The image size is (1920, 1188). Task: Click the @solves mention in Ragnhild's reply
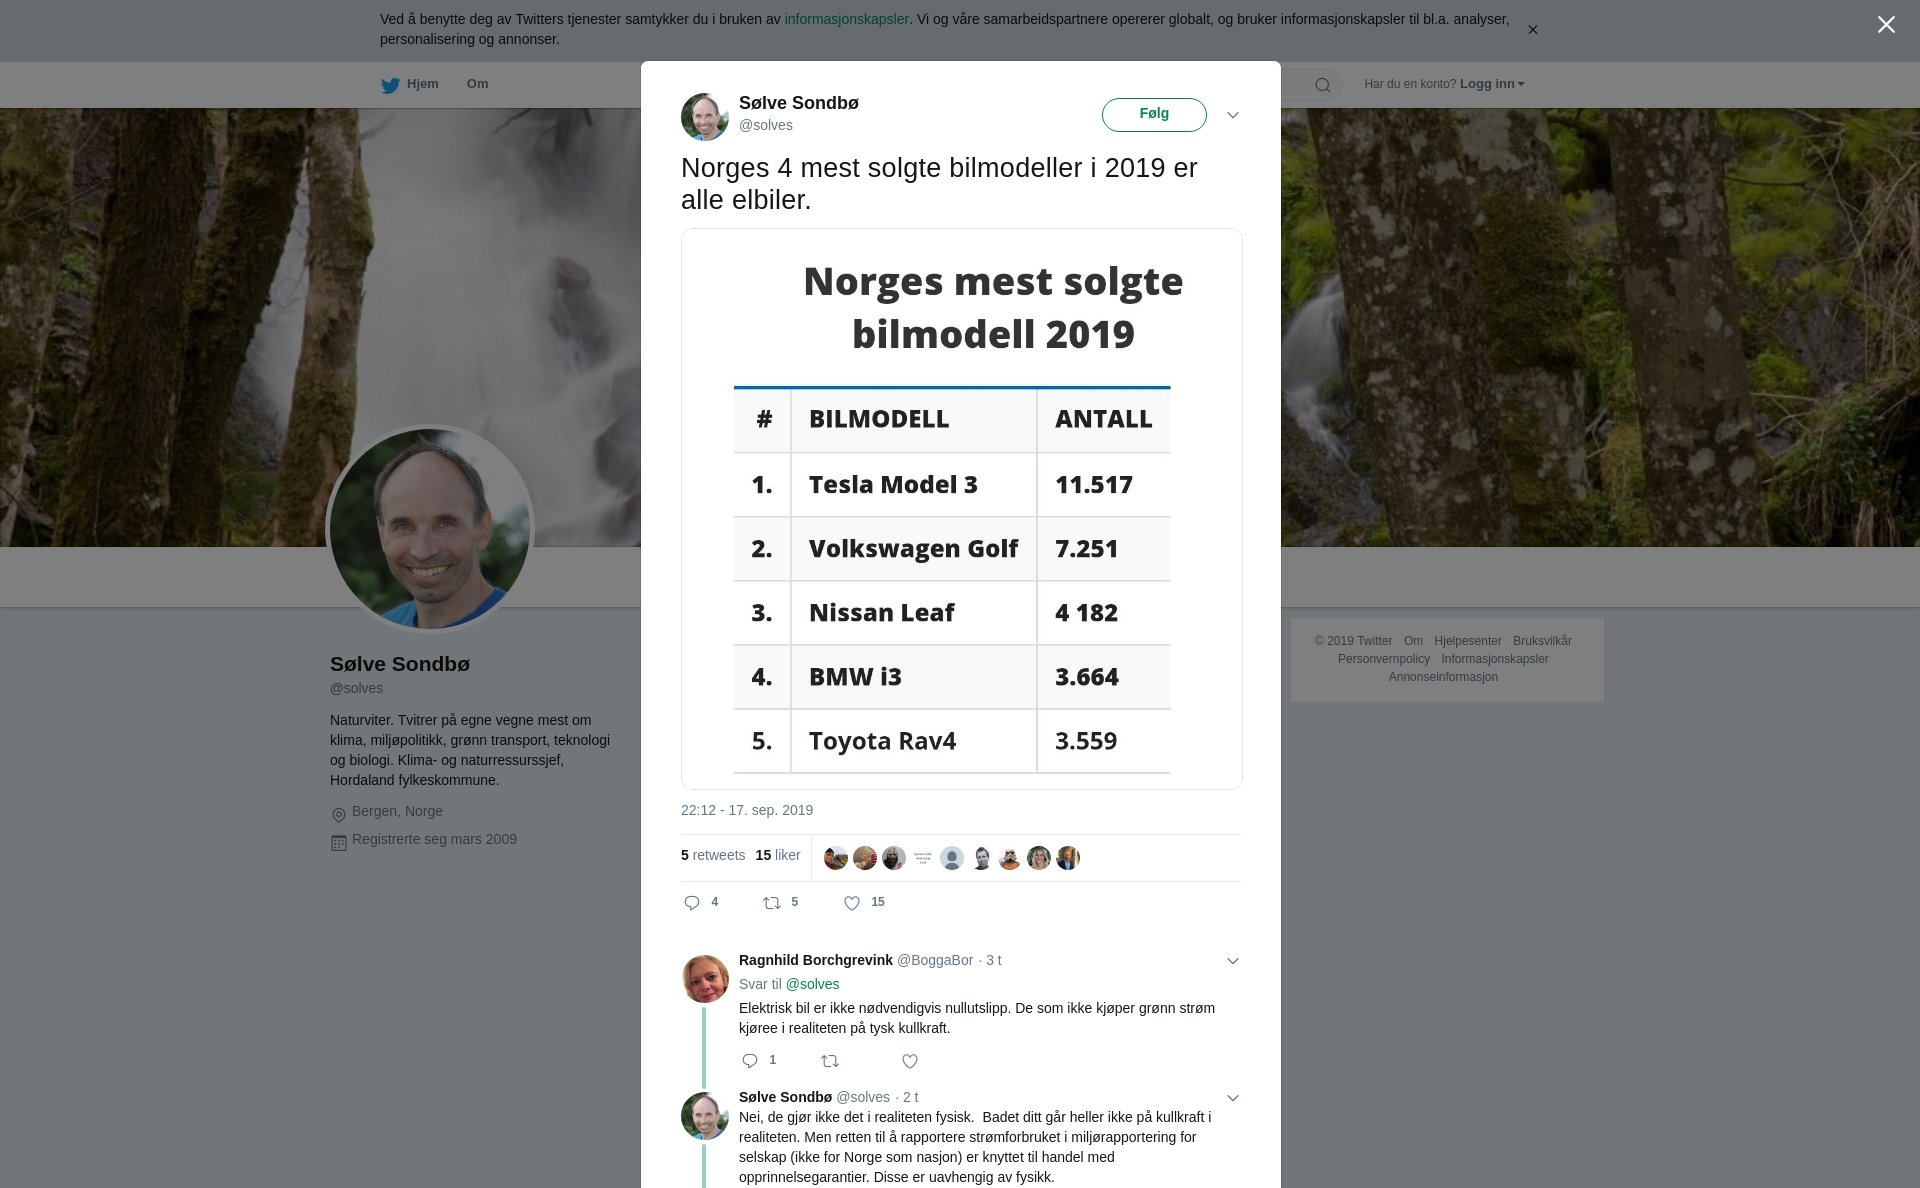[x=812, y=984]
